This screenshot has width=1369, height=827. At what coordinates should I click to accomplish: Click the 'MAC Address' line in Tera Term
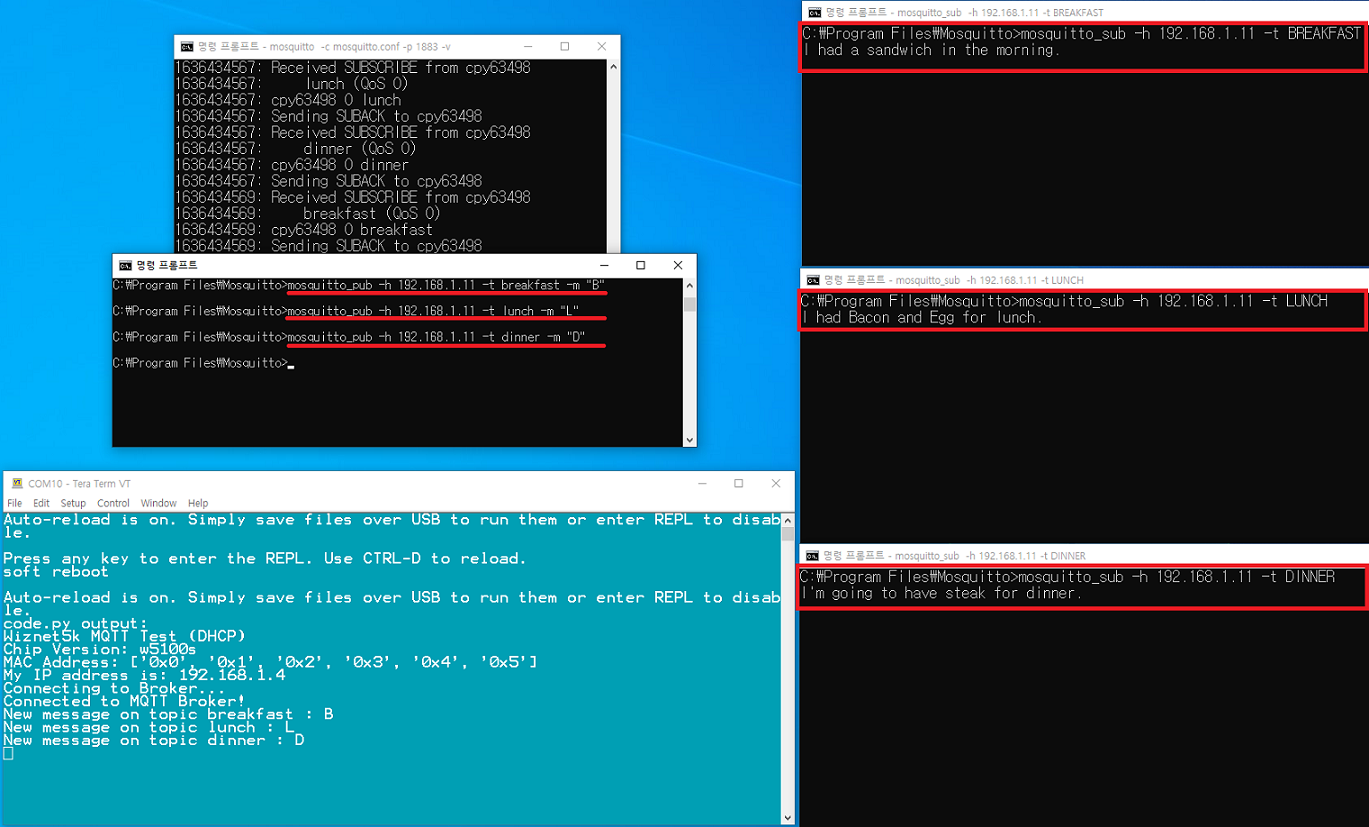[270, 662]
